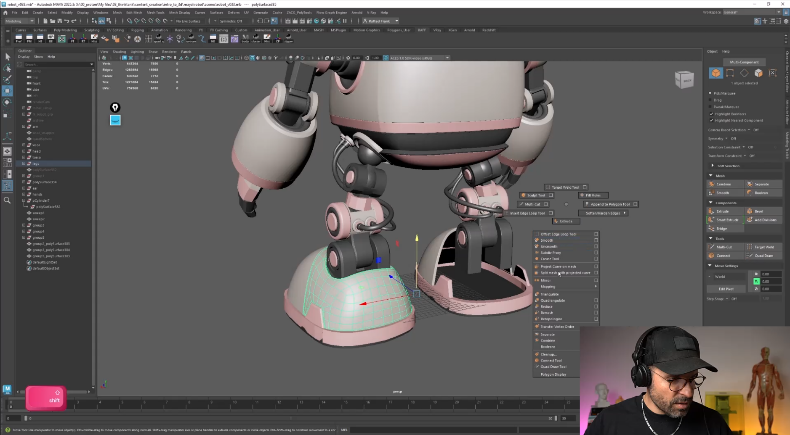Click the Smooth icon in Modeling Toolkit Mesh section
Image resolution: width=790 pixels, height=435 pixels.
pyautogui.click(x=712, y=193)
